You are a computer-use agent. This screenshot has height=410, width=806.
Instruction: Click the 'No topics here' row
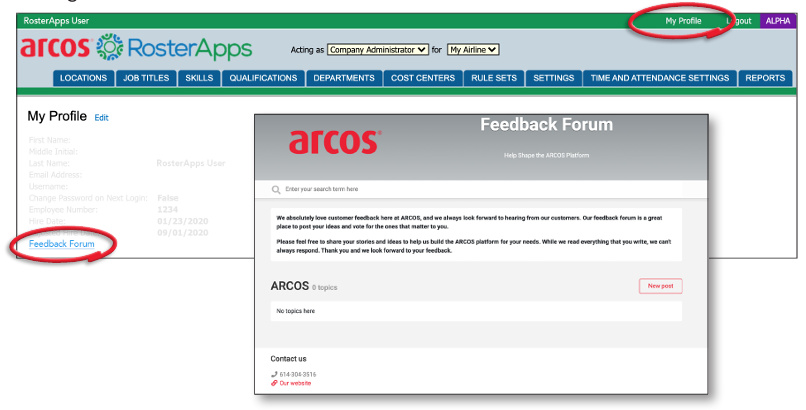coord(476,311)
